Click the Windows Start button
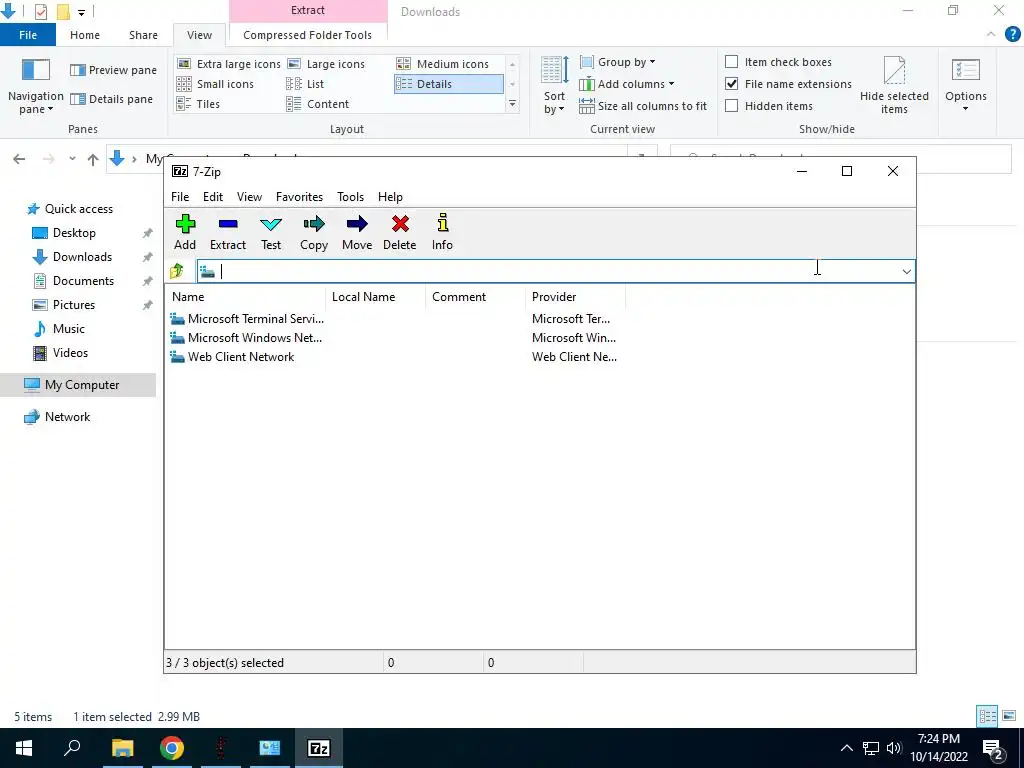This screenshot has width=1024, height=768. coord(24,748)
